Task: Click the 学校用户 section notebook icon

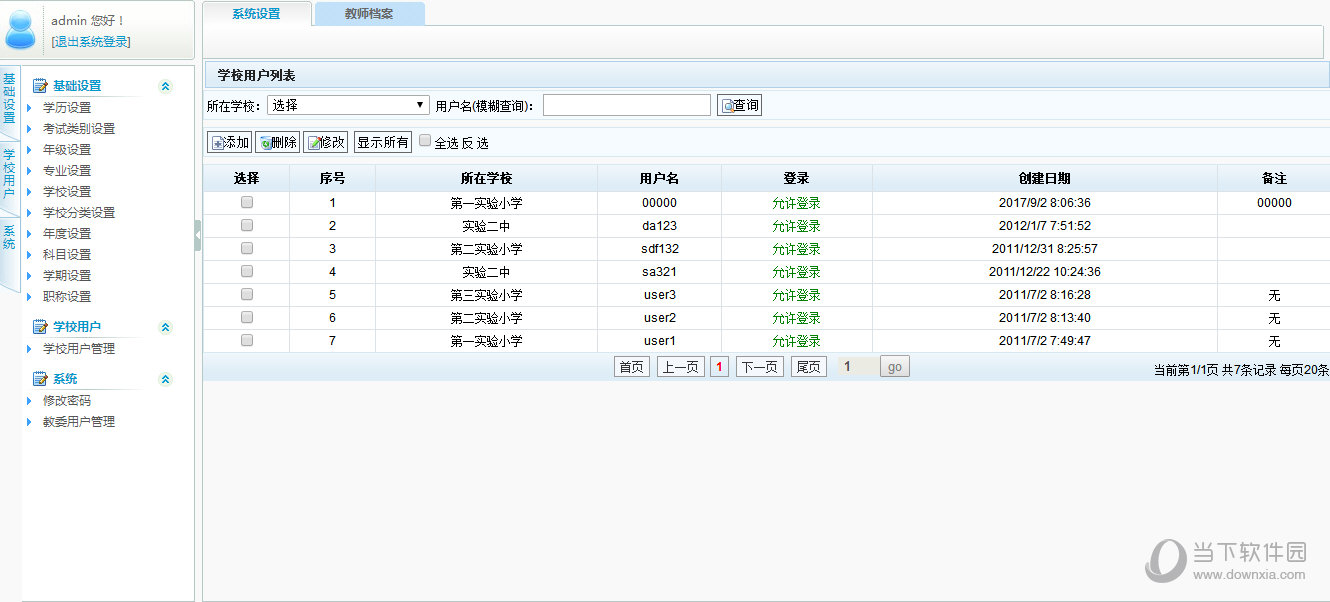Action: (40, 327)
